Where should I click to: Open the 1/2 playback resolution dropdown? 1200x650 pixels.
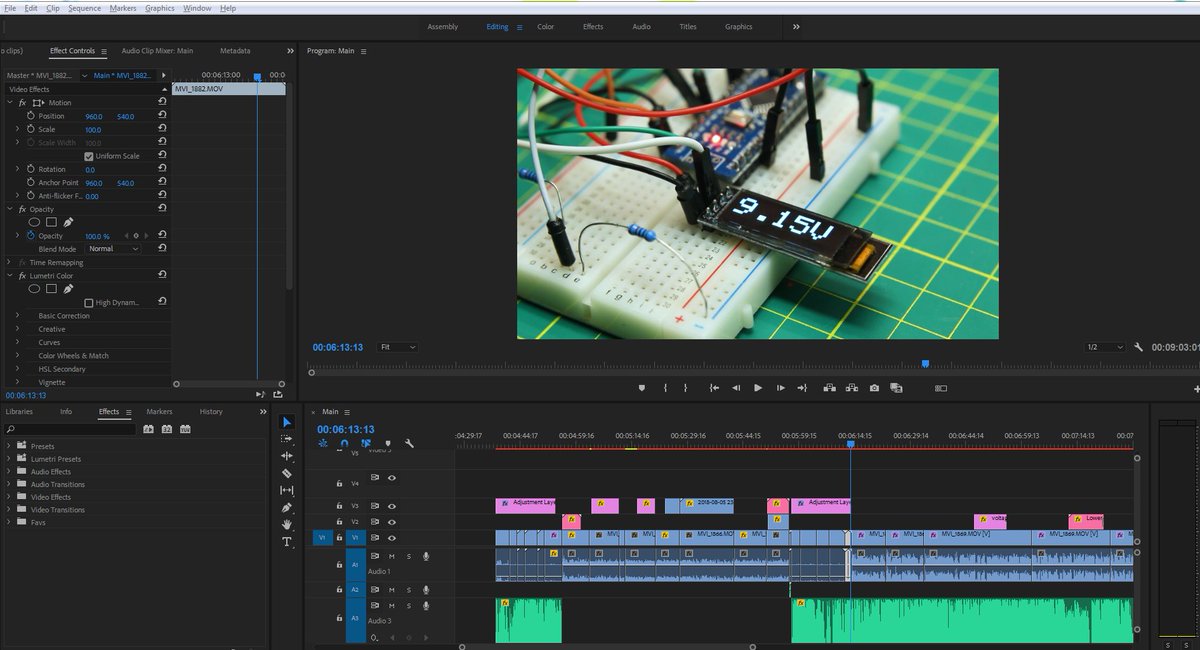click(1105, 347)
